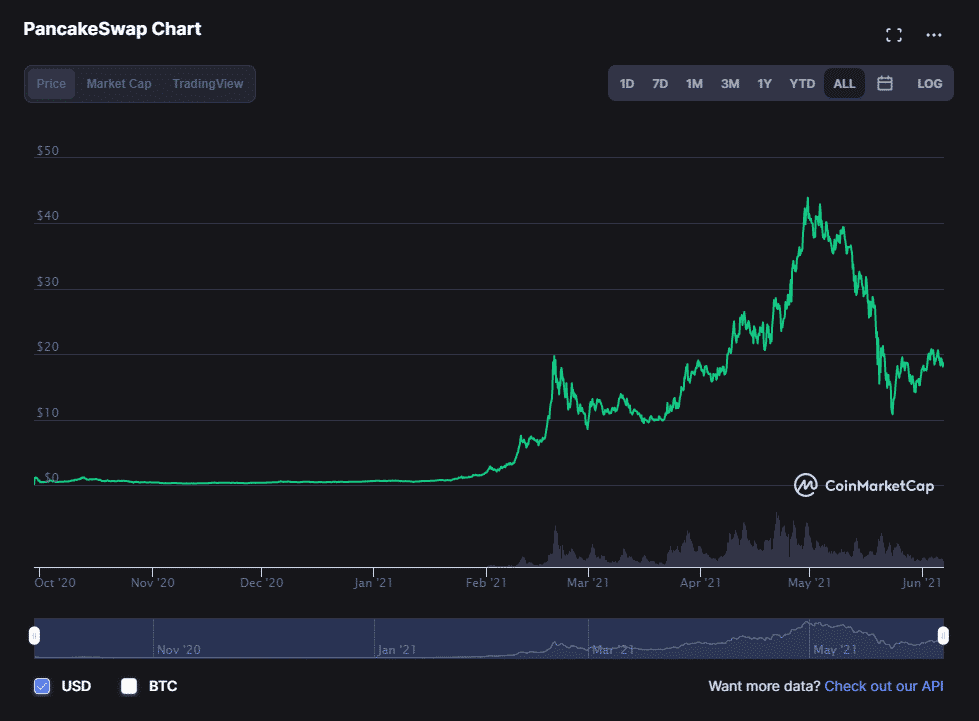This screenshot has height=721, width=979.
Task: Switch to the Market Cap tab
Action: 119,84
